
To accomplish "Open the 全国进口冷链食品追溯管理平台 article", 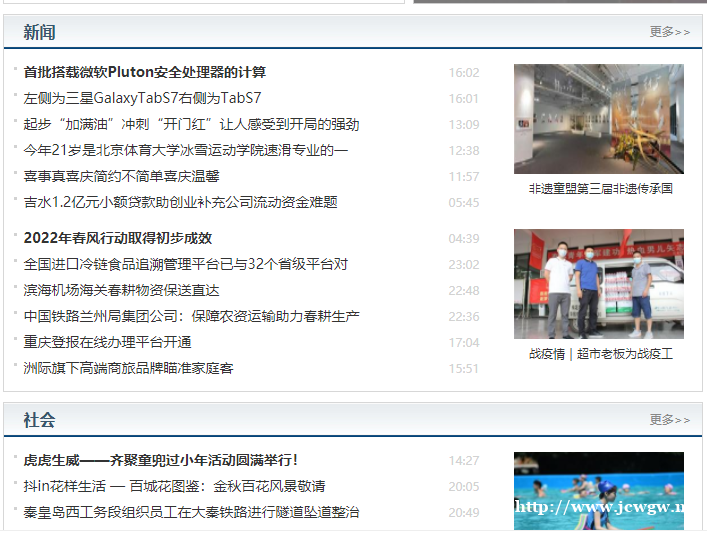I will pos(186,264).
